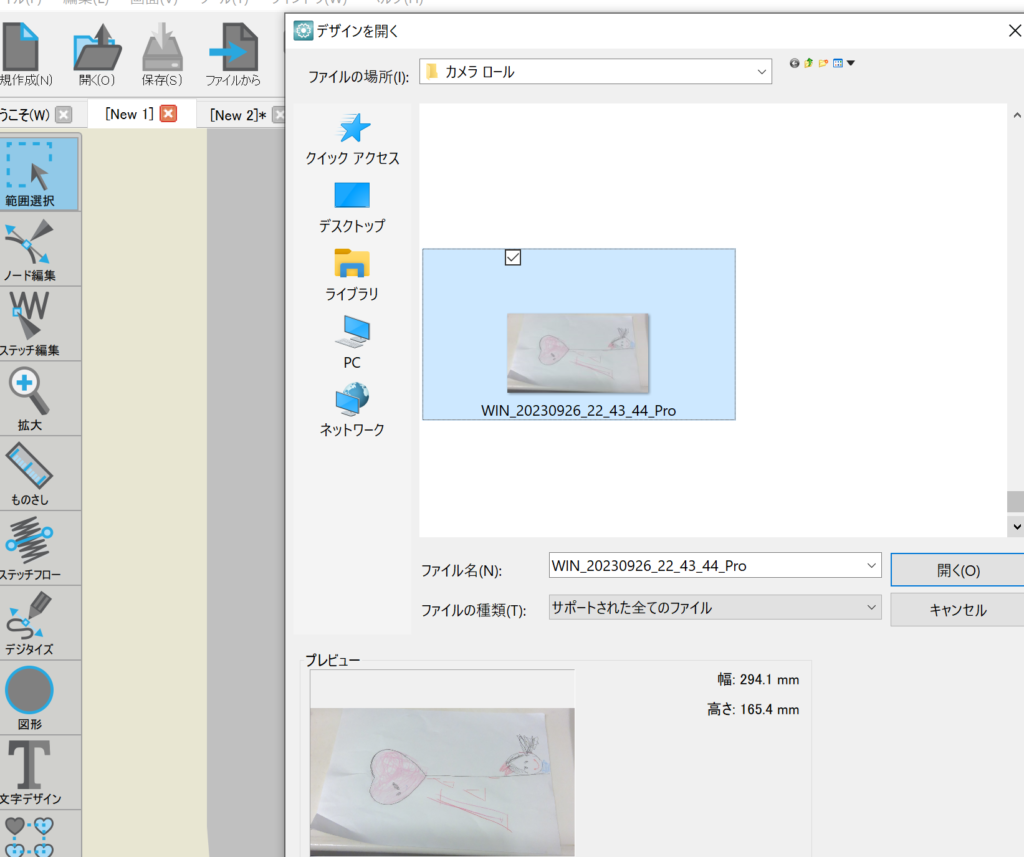This screenshot has height=857, width=1024.
Task: Choose the ステッチ編集 stitch edit tool
Action: (39, 322)
